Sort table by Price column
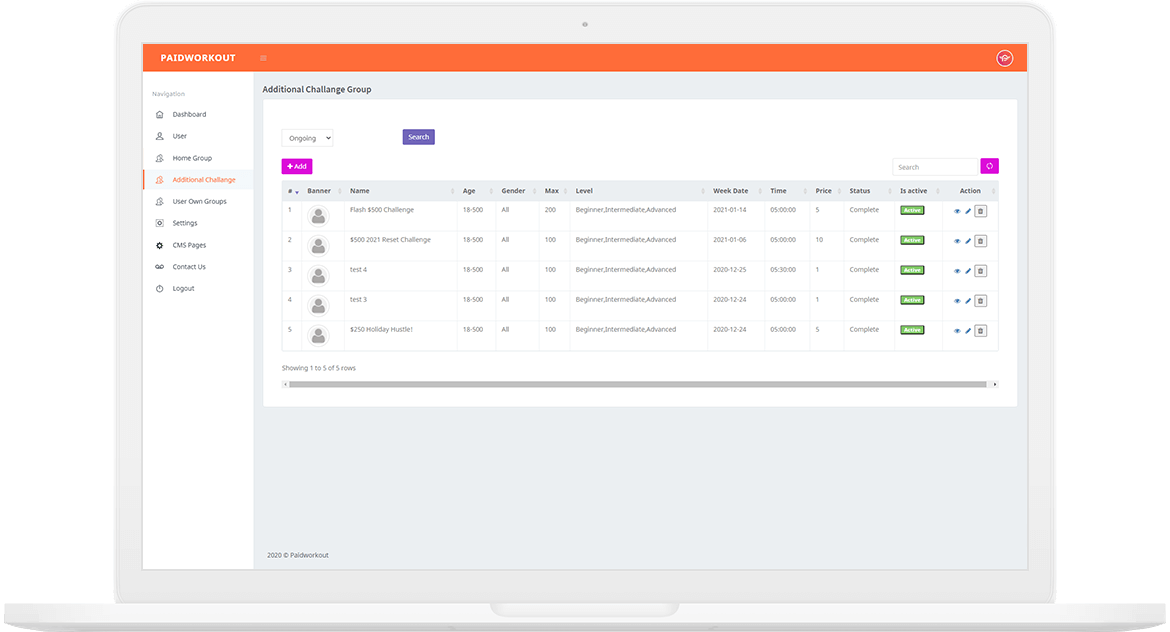1170x632 pixels. (x=827, y=191)
